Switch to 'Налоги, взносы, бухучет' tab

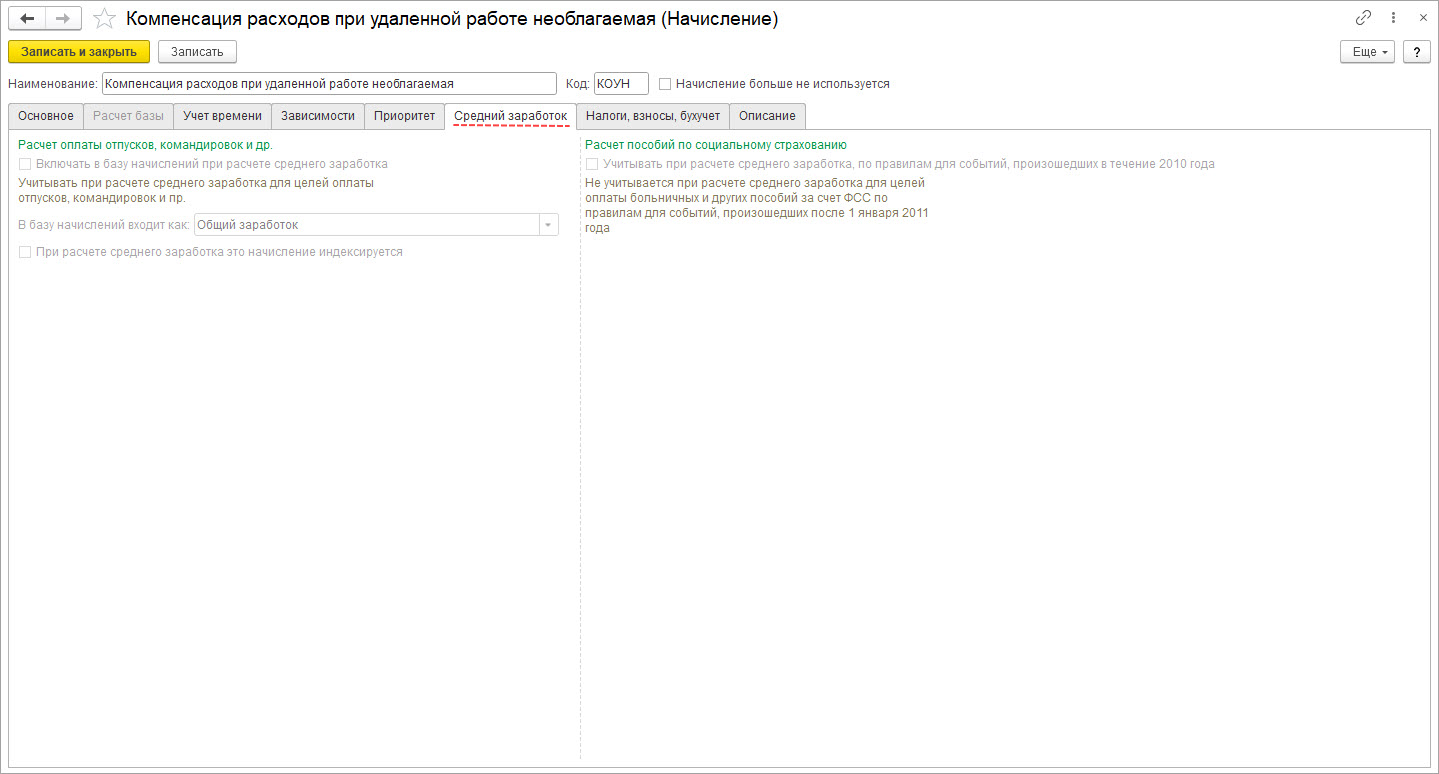point(653,116)
